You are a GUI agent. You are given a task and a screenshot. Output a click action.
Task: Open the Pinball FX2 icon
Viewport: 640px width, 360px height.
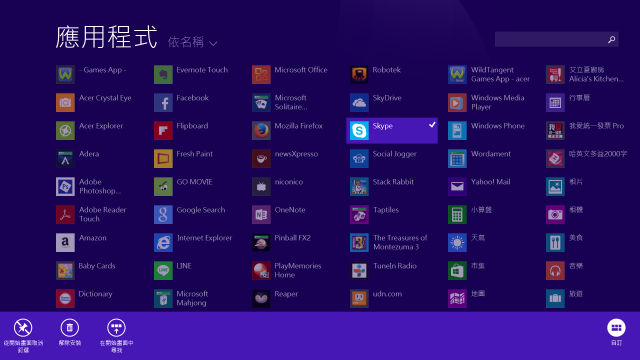[x=261, y=242]
